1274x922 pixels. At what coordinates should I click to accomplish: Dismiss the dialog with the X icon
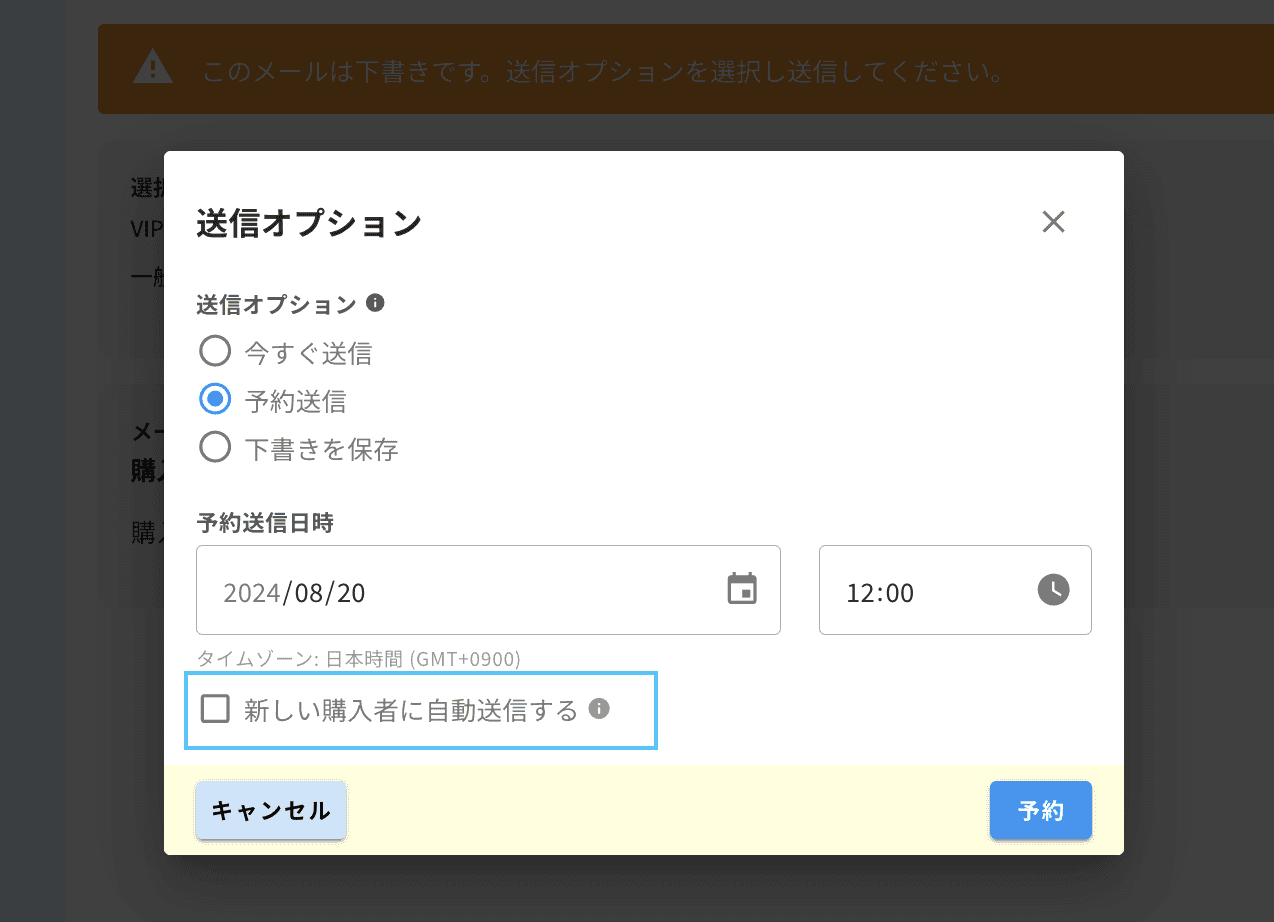click(1053, 222)
